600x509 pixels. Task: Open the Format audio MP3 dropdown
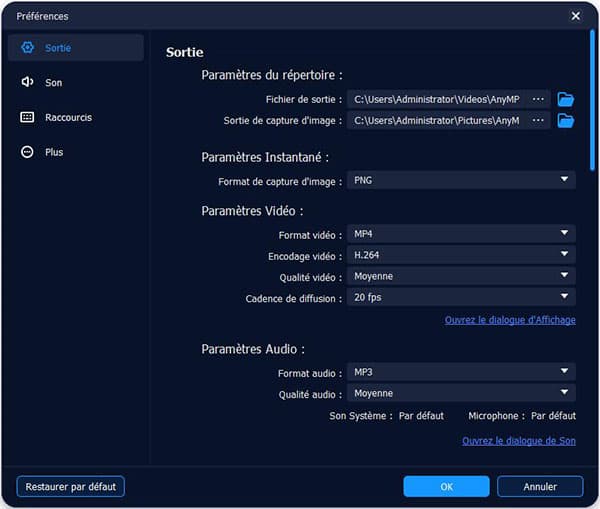pos(461,372)
